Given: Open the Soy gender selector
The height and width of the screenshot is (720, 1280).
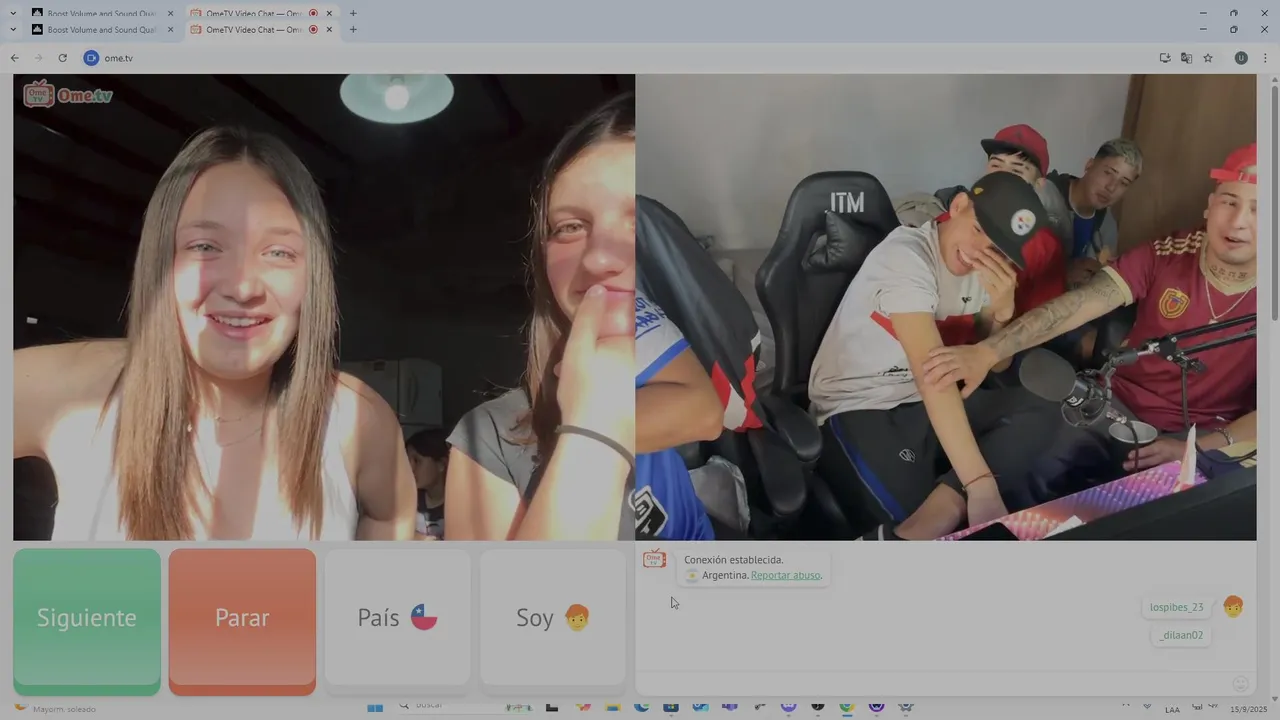Looking at the screenshot, I should (553, 617).
